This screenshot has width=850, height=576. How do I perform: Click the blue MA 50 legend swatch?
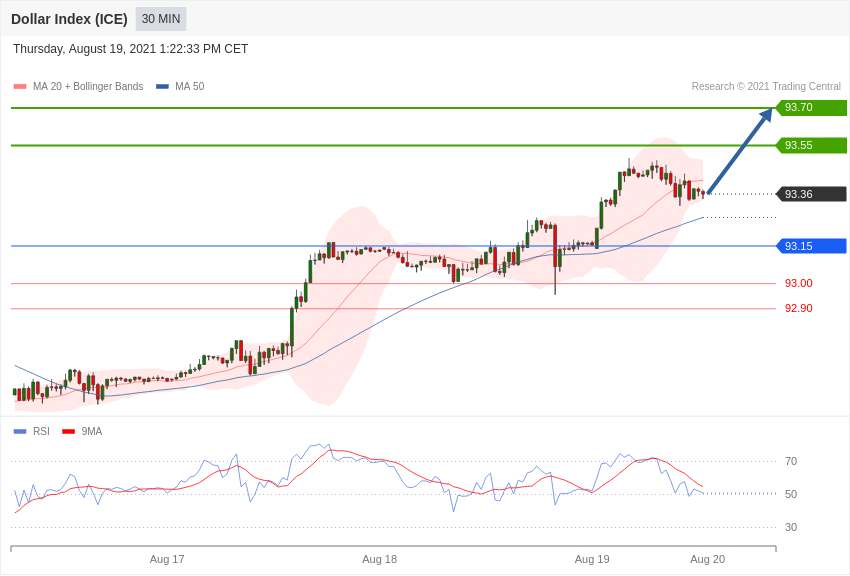[x=162, y=87]
